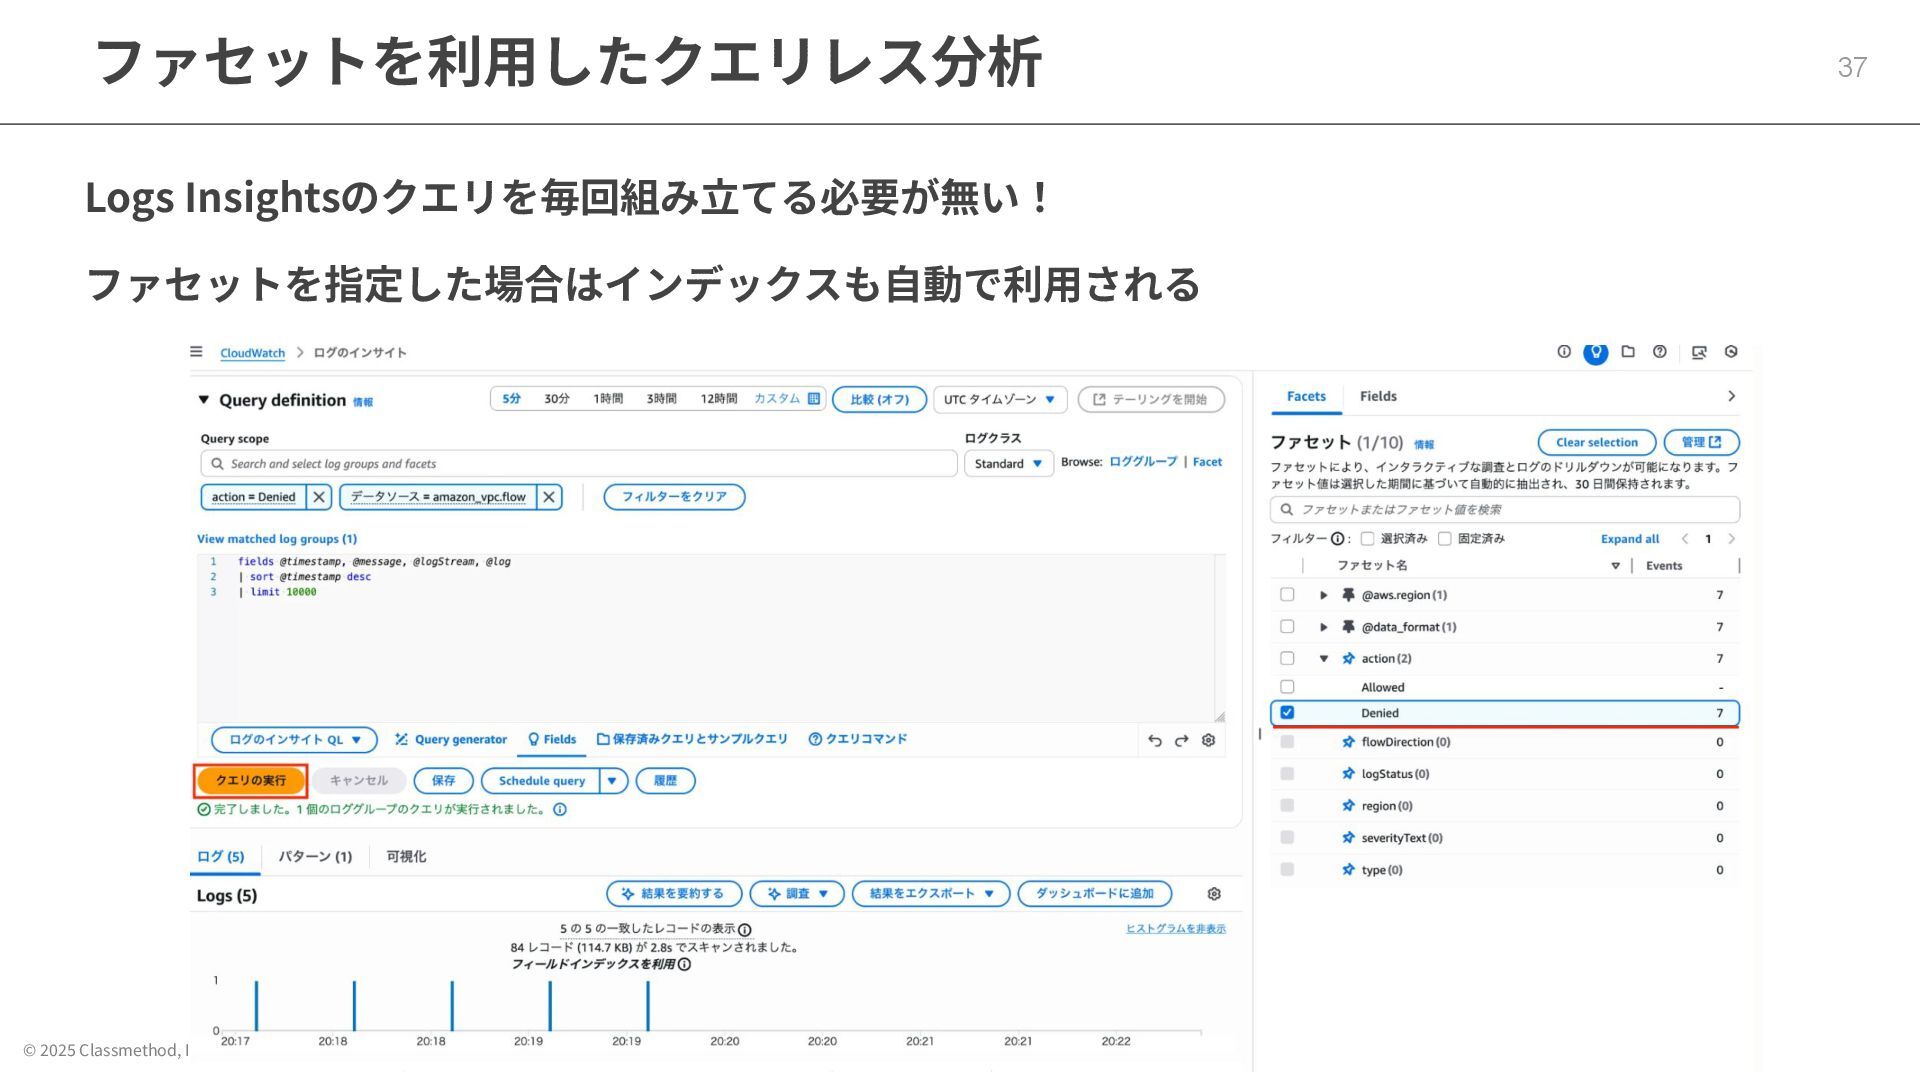This screenshot has height=1080, width=1920.
Task: Expand the @aws.region facet
Action: (x=1323, y=595)
